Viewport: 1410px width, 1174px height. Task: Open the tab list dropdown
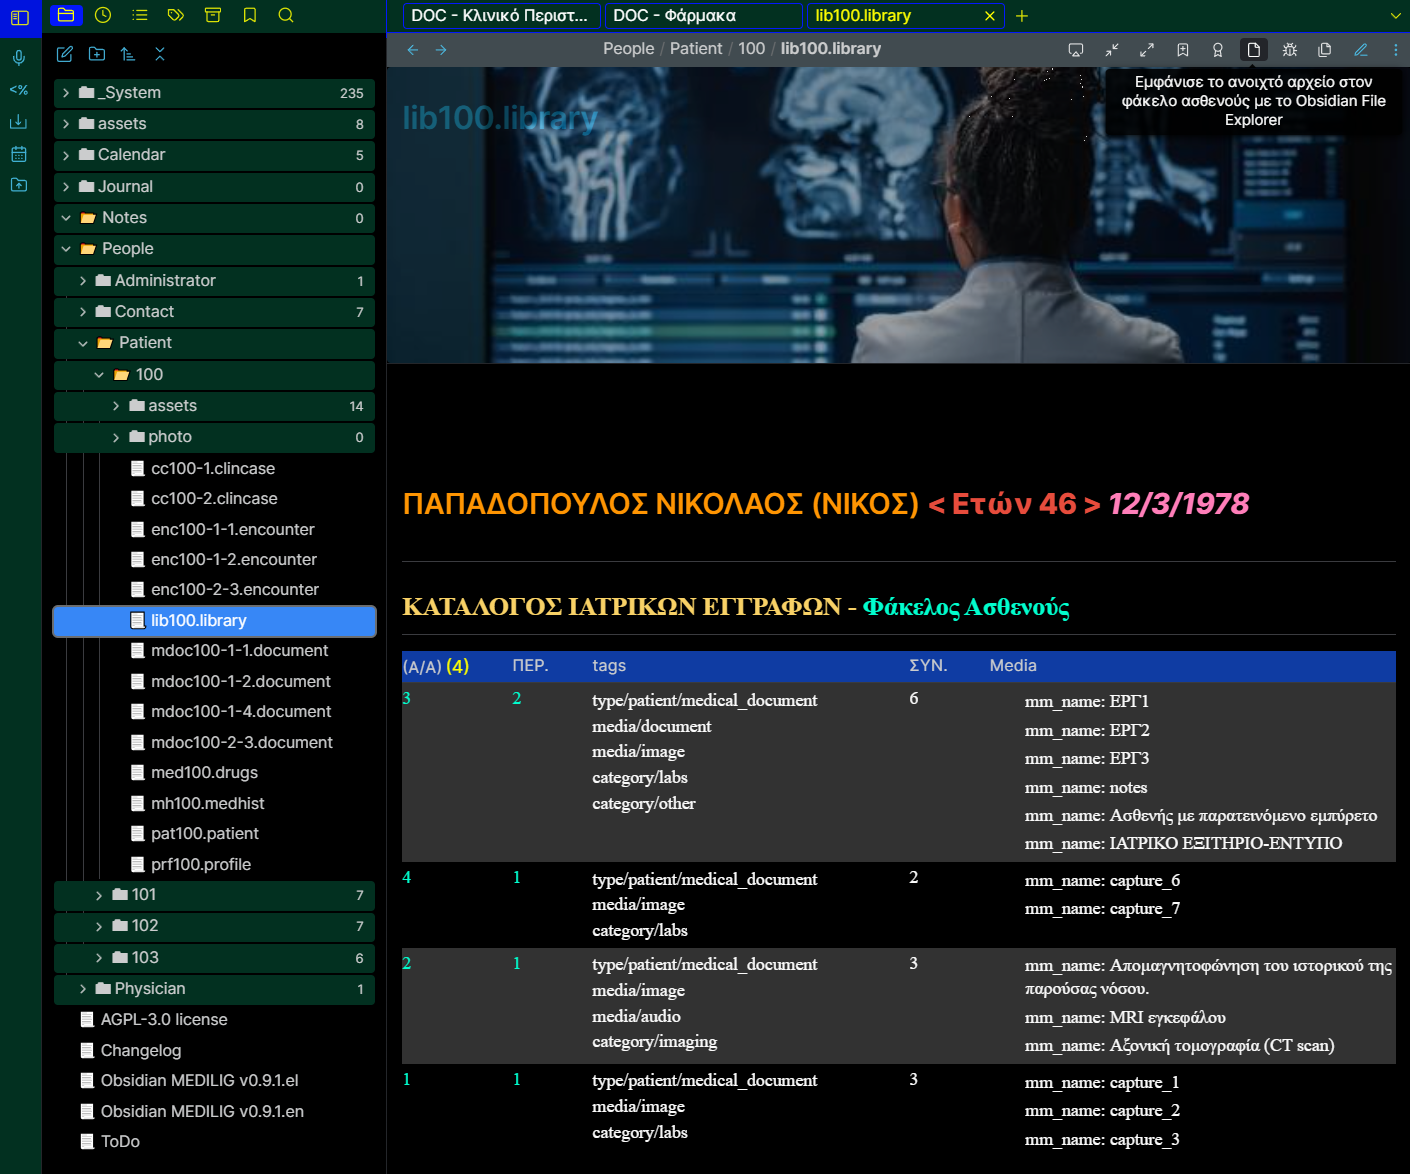1395,16
